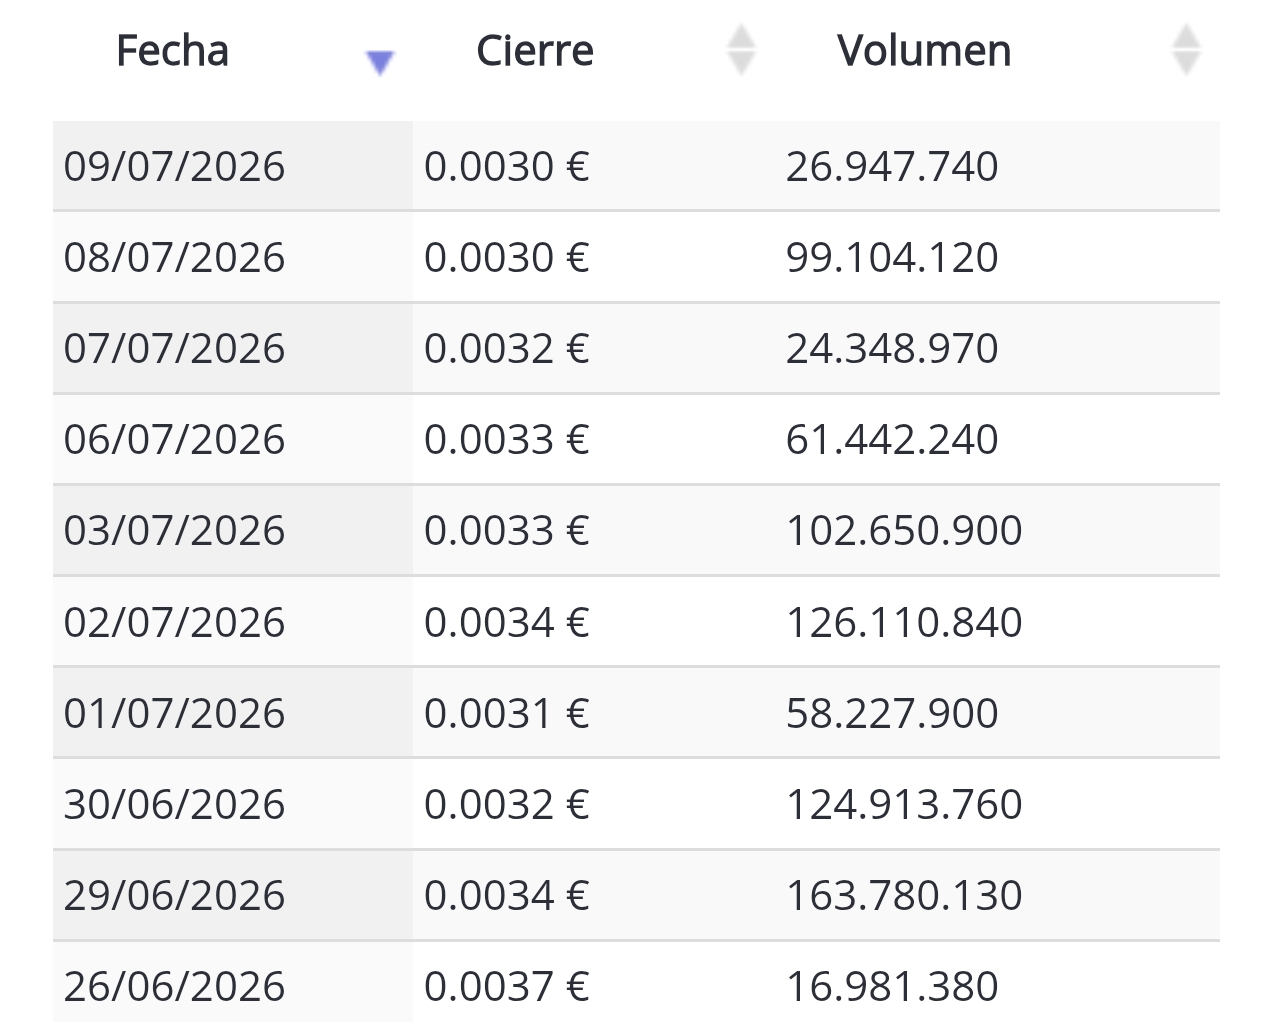The width and height of the screenshot is (1272, 1022).
Task: Click the Fecha descending sort arrow
Action: click(380, 63)
